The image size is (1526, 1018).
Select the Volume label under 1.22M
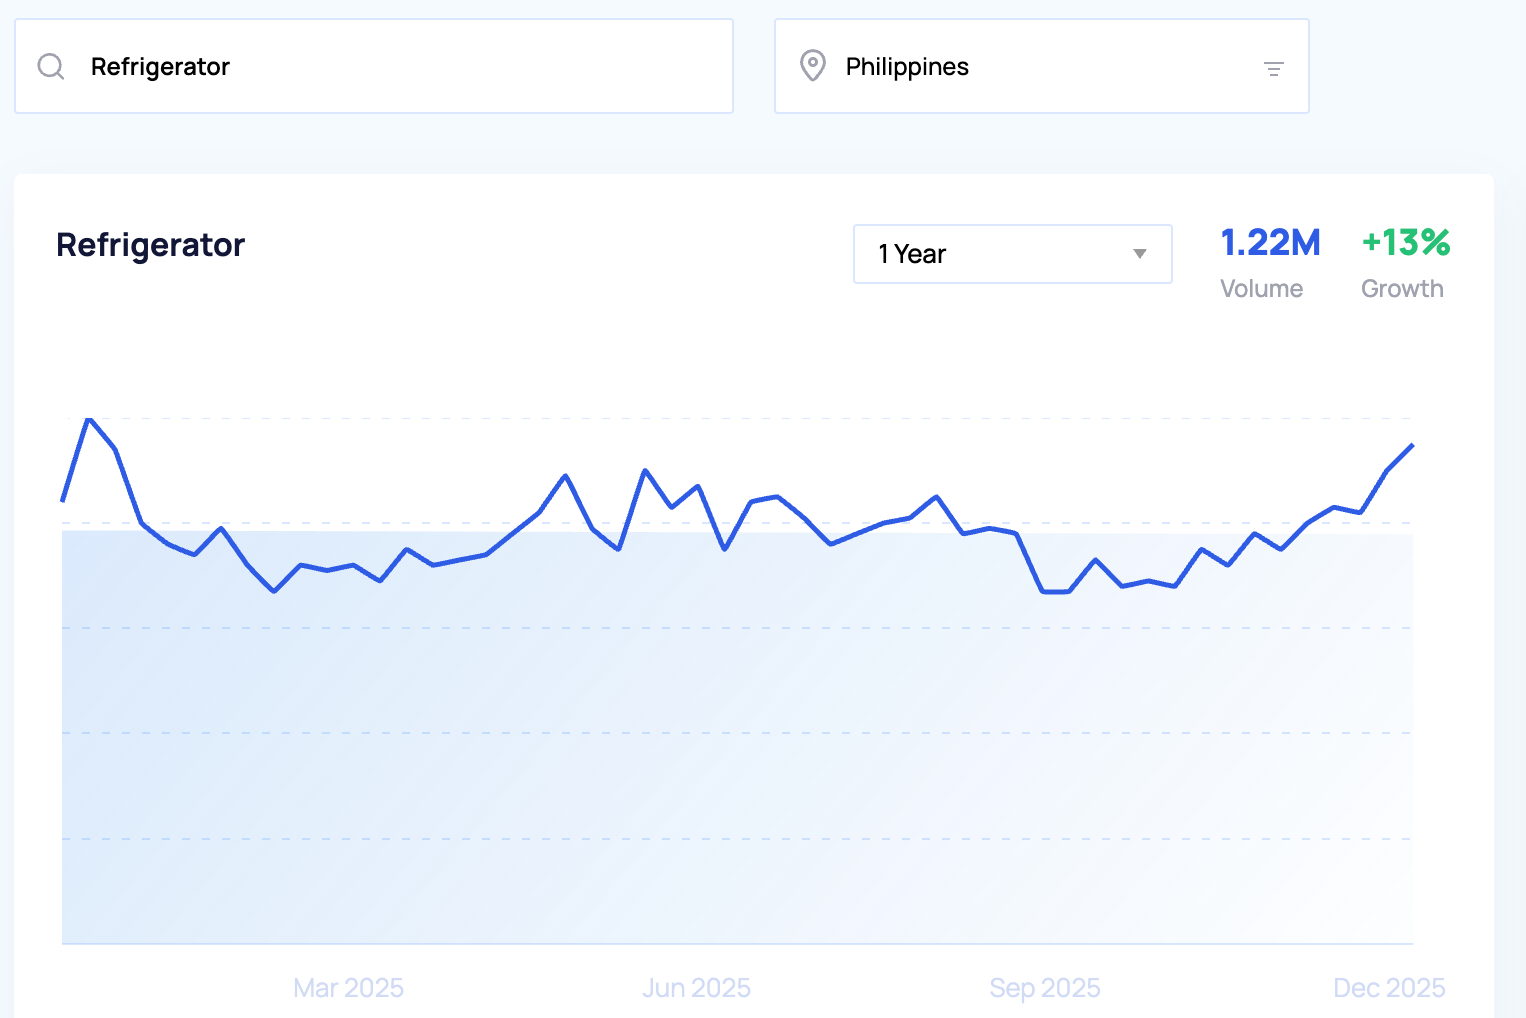click(x=1261, y=289)
